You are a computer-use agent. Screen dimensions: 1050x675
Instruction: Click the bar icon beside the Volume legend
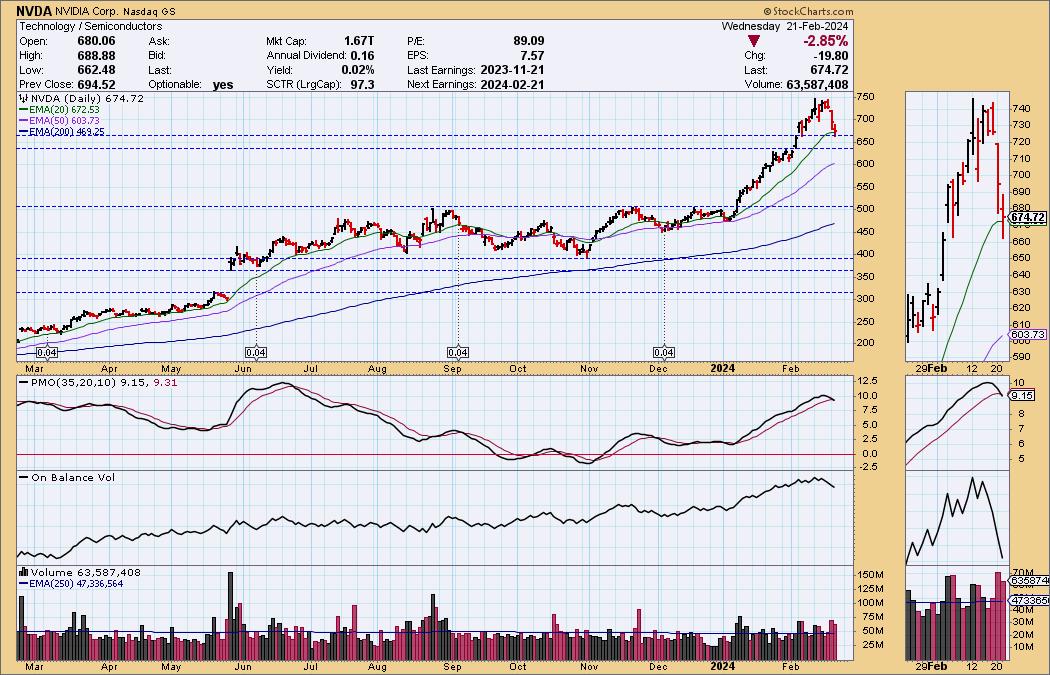pos(23,572)
